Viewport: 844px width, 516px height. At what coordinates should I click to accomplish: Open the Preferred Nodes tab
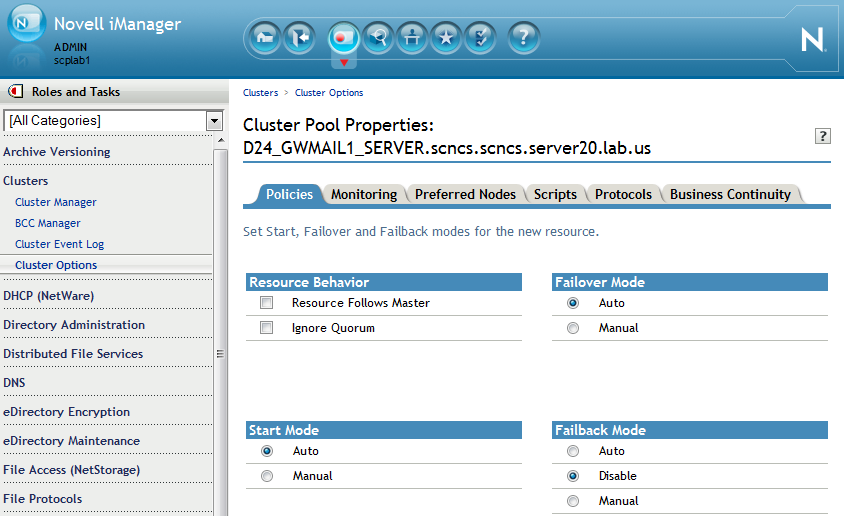(x=465, y=194)
